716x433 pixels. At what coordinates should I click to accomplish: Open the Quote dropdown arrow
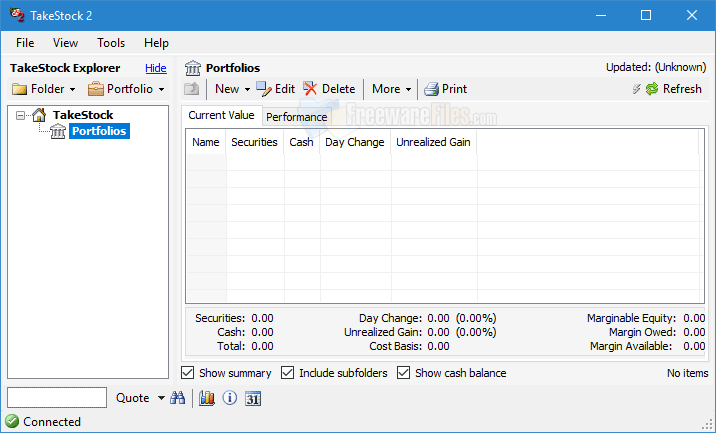[161, 398]
